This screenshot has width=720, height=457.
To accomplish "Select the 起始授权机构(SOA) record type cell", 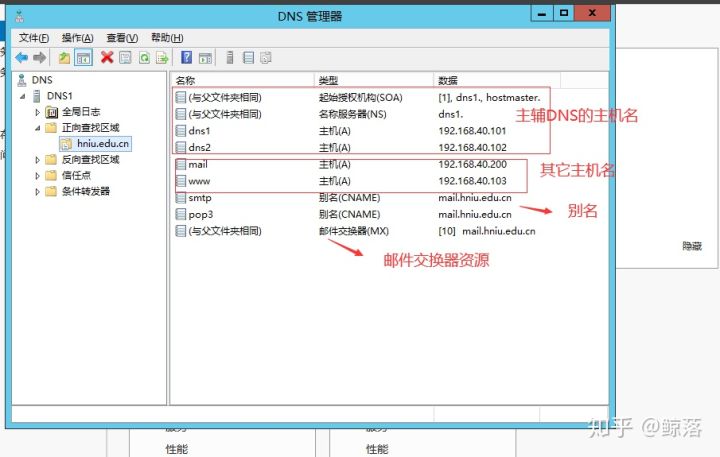I will click(x=360, y=97).
